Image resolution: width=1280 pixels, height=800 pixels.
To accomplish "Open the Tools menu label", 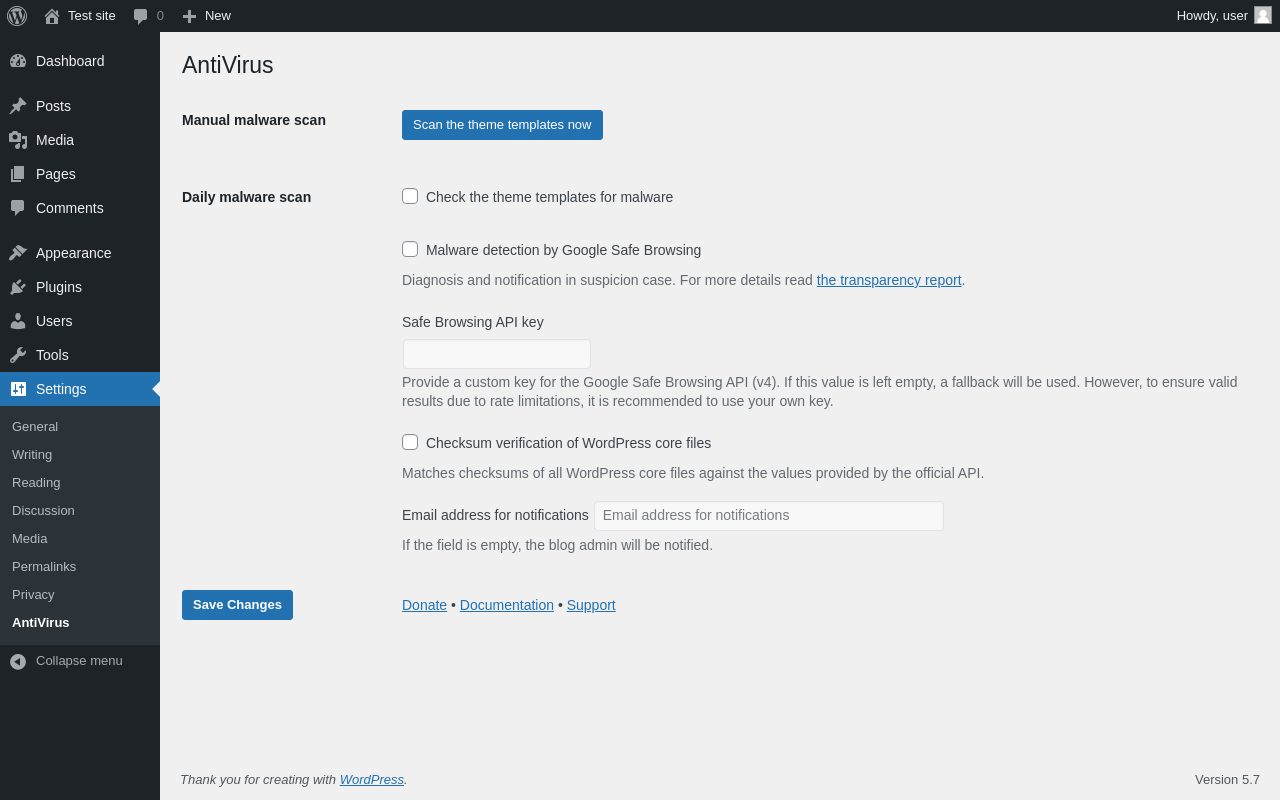I will (x=52, y=355).
